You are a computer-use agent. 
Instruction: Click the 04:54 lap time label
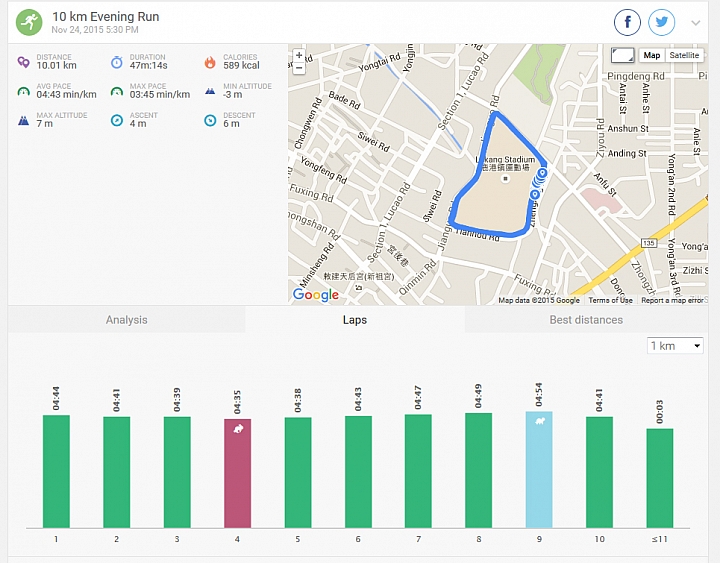(539, 394)
